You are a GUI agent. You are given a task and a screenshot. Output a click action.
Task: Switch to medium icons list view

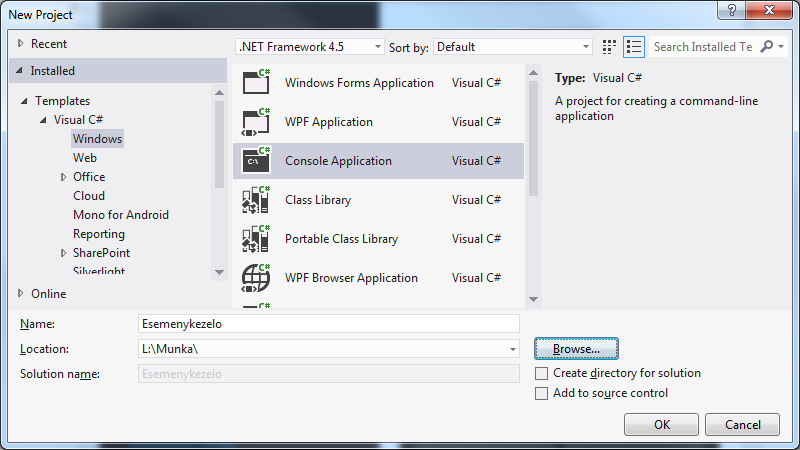(634, 47)
